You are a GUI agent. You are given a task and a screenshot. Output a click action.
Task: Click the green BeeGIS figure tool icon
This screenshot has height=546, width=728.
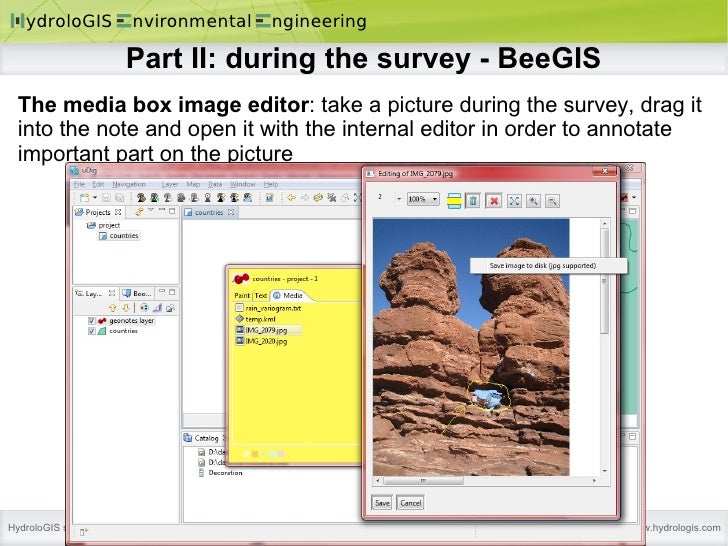click(154, 198)
